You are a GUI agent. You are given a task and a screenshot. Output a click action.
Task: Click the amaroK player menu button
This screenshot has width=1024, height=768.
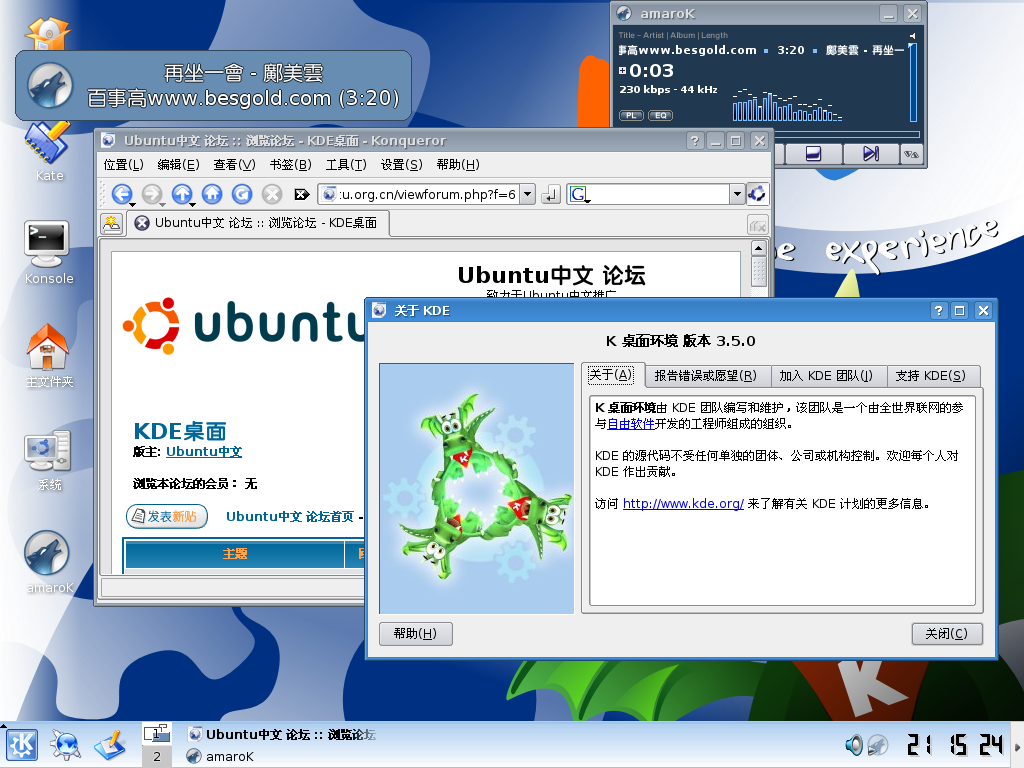912,154
